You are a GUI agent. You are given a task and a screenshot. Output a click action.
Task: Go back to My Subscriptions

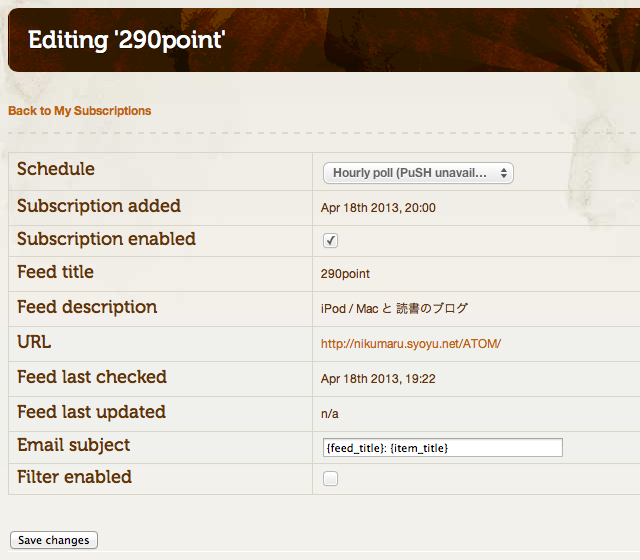[80, 111]
